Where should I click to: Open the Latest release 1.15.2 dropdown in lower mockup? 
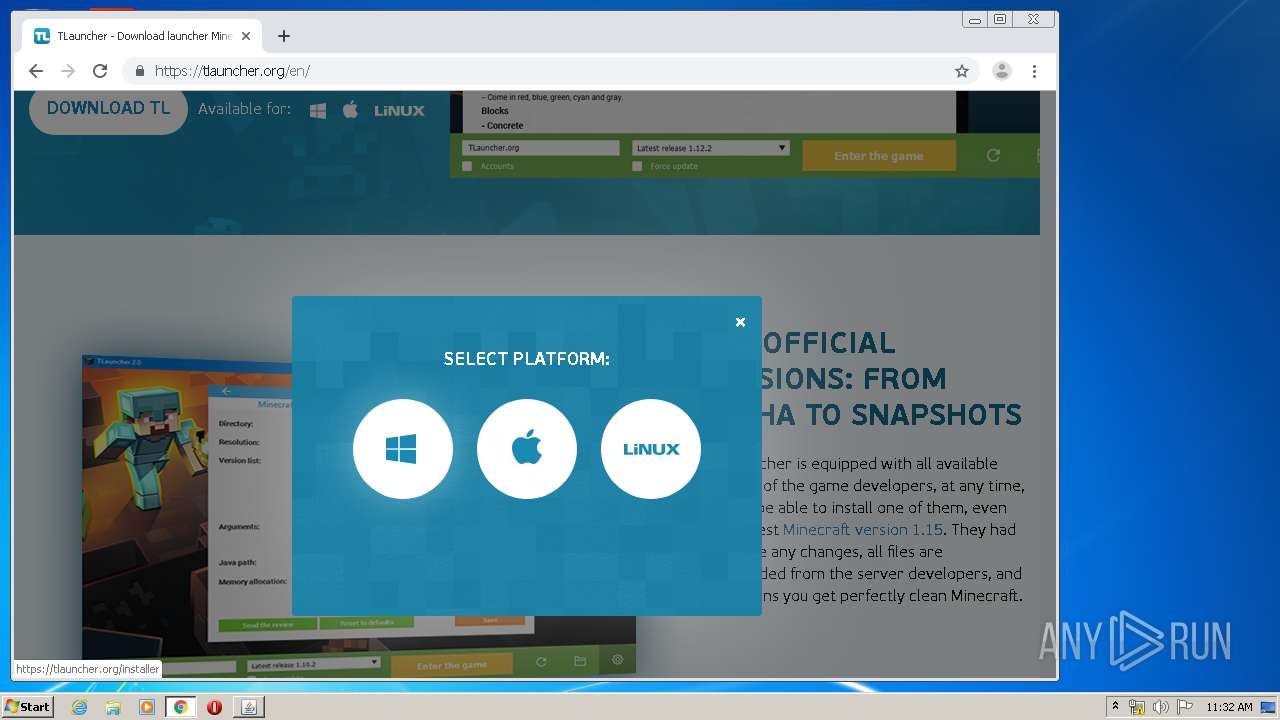coord(314,664)
